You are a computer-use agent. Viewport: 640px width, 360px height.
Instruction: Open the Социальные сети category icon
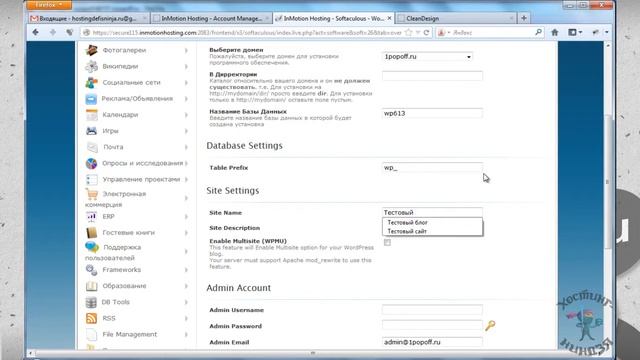click(91, 82)
